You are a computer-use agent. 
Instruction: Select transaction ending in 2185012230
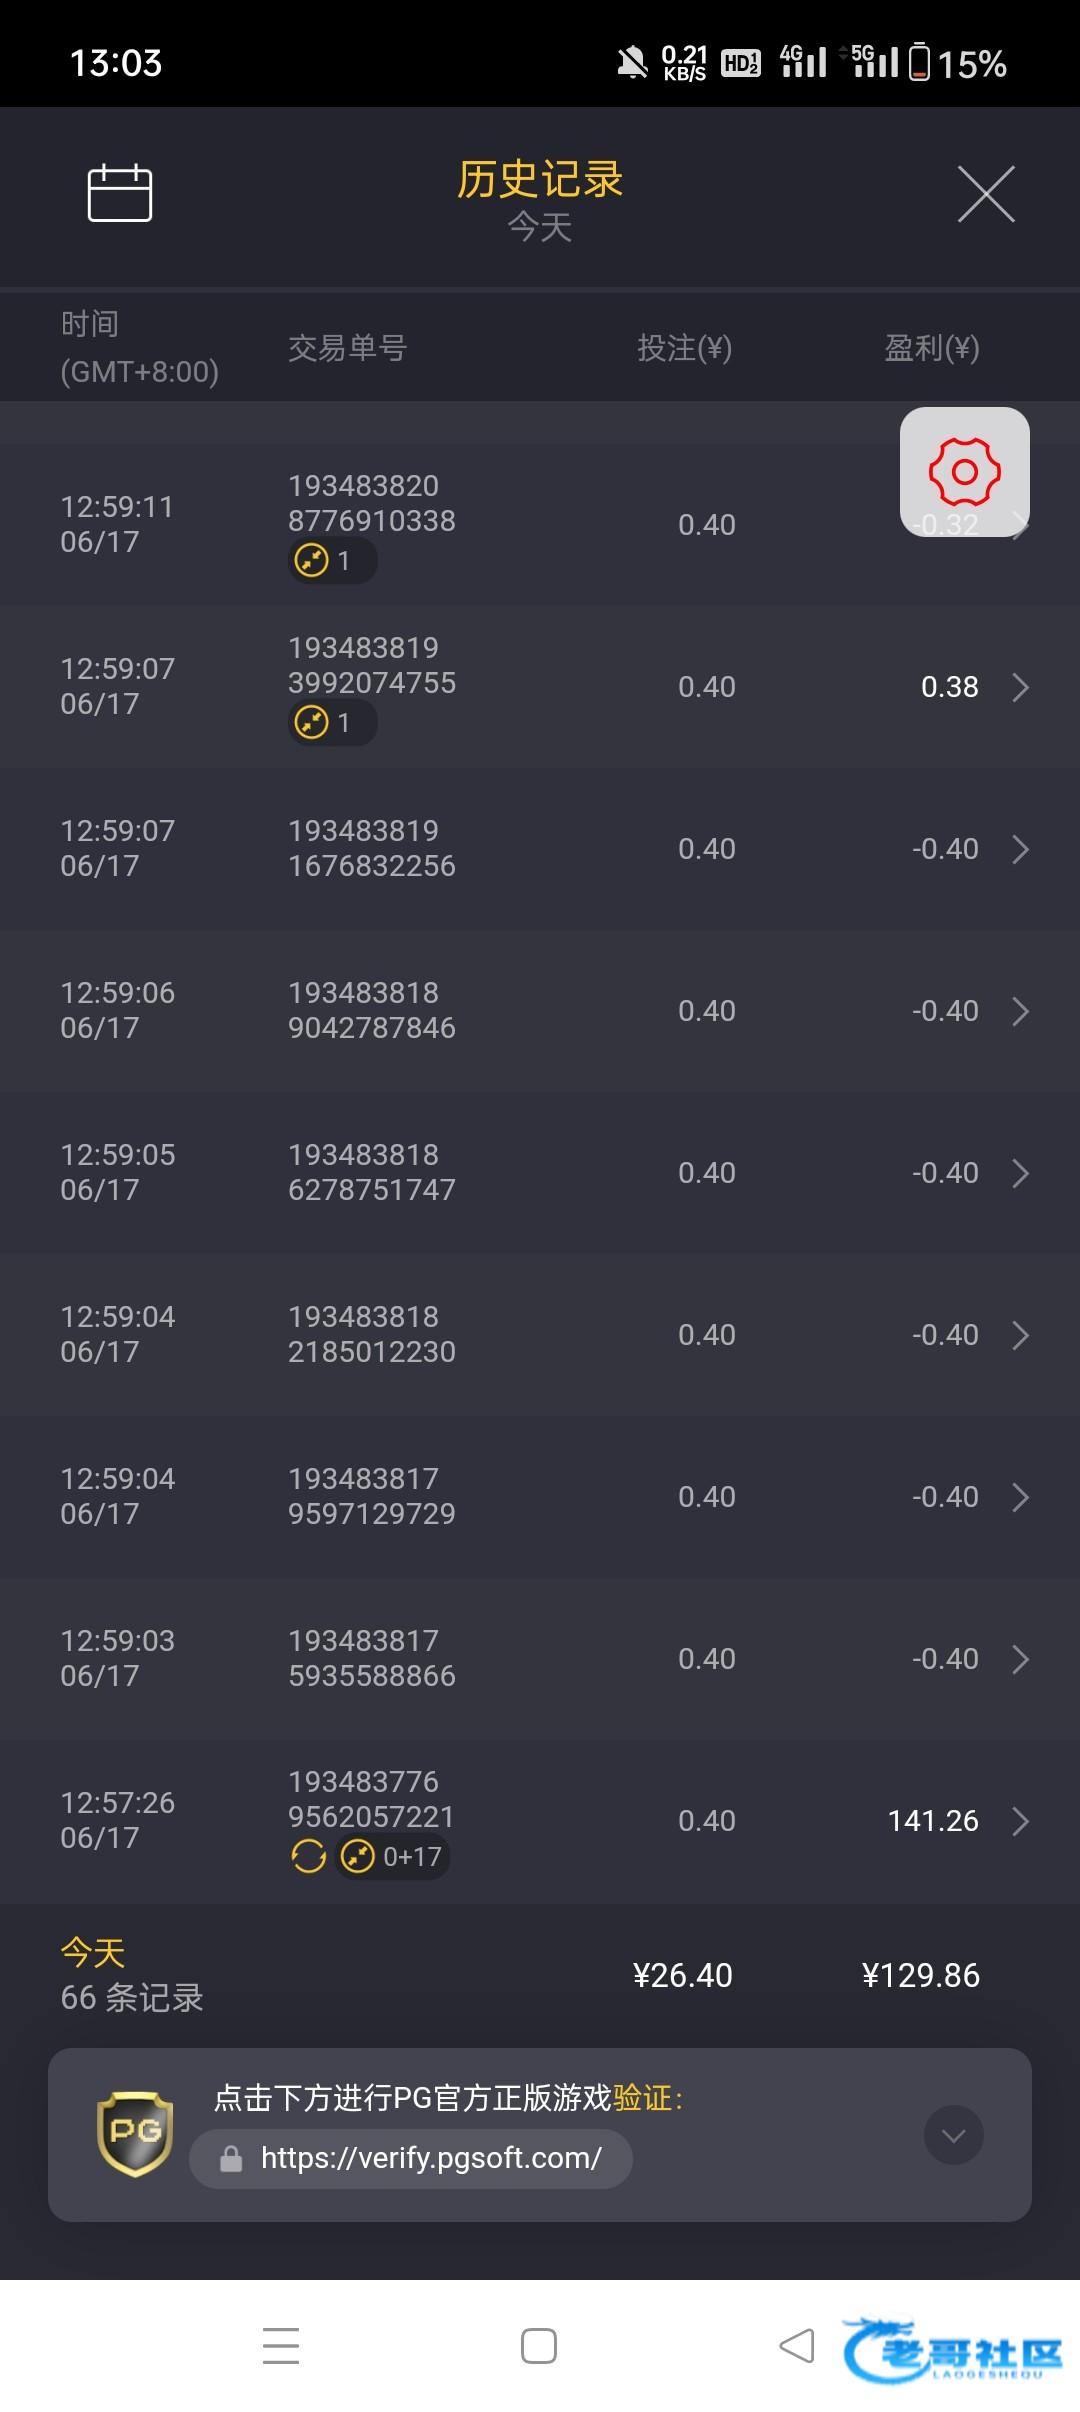click(x=371, y=1335)
